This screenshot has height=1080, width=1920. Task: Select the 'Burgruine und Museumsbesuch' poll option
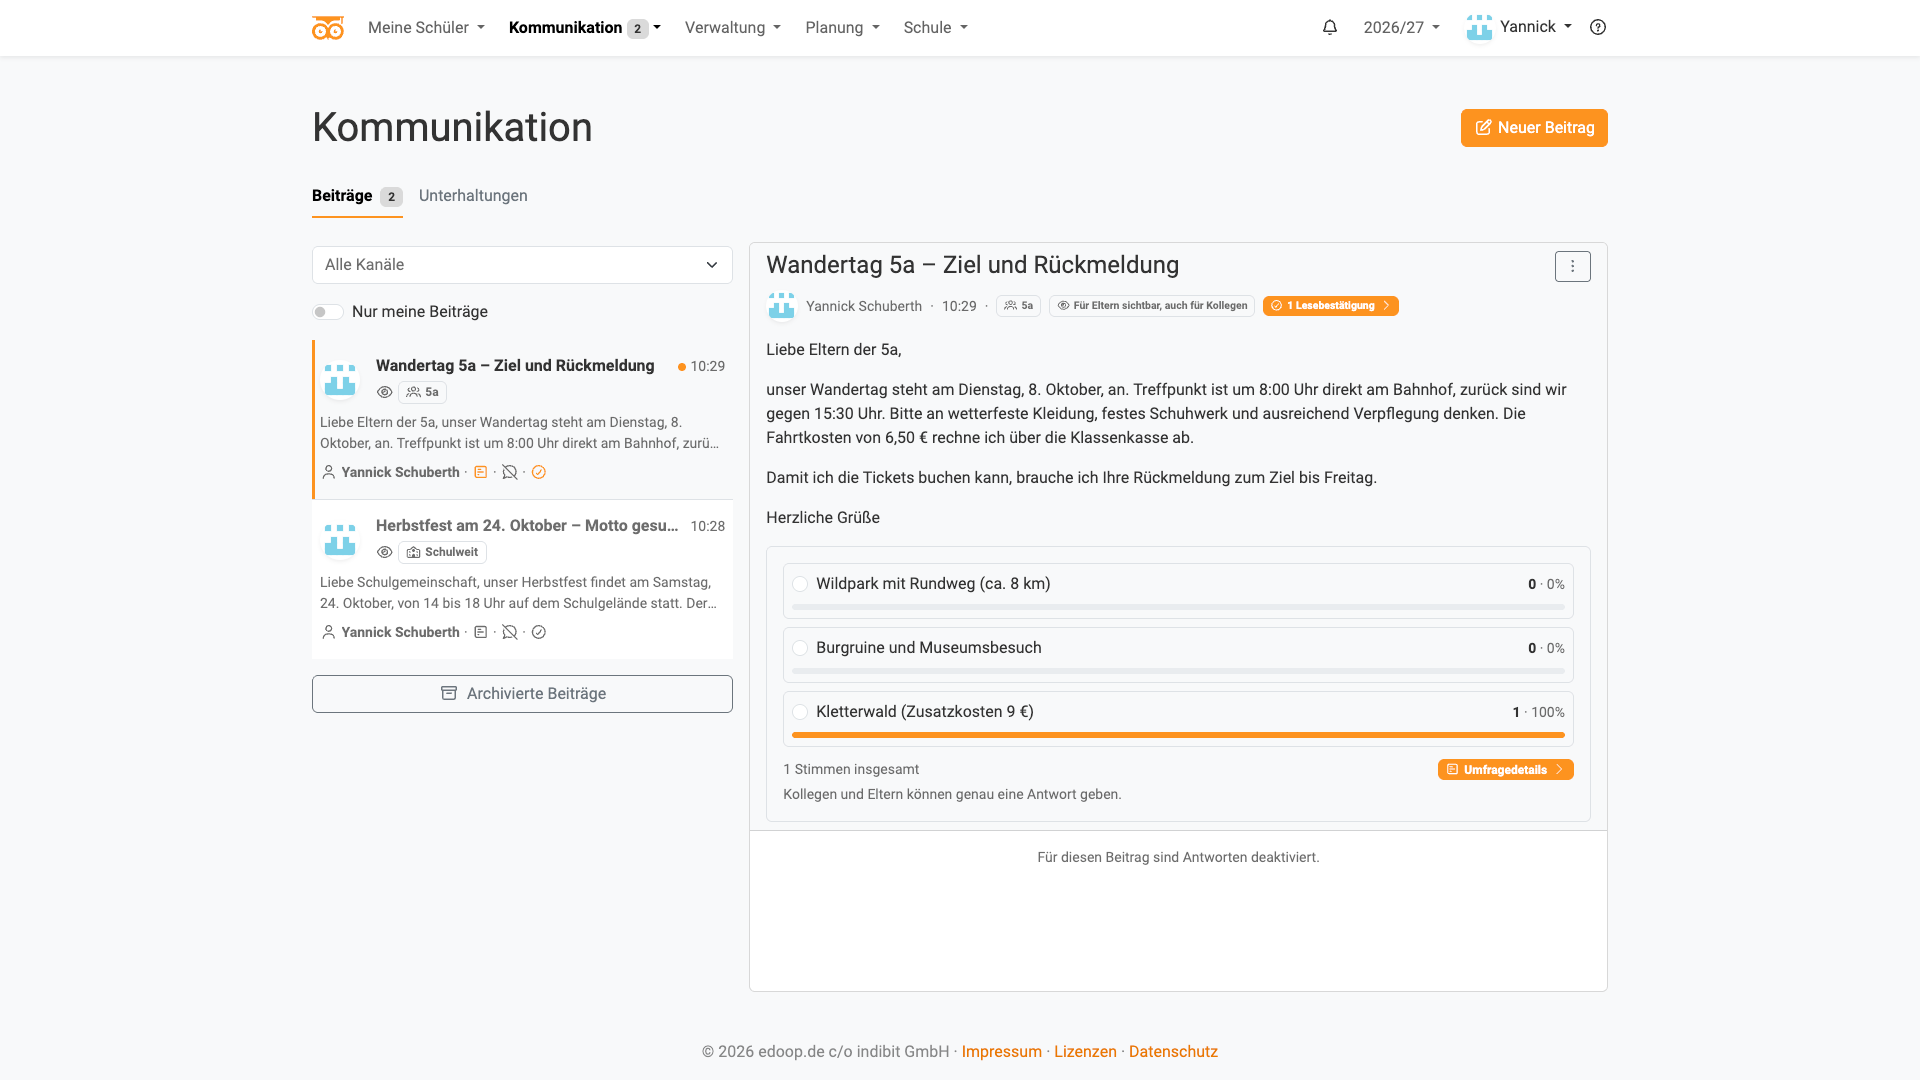pos(800,648)
